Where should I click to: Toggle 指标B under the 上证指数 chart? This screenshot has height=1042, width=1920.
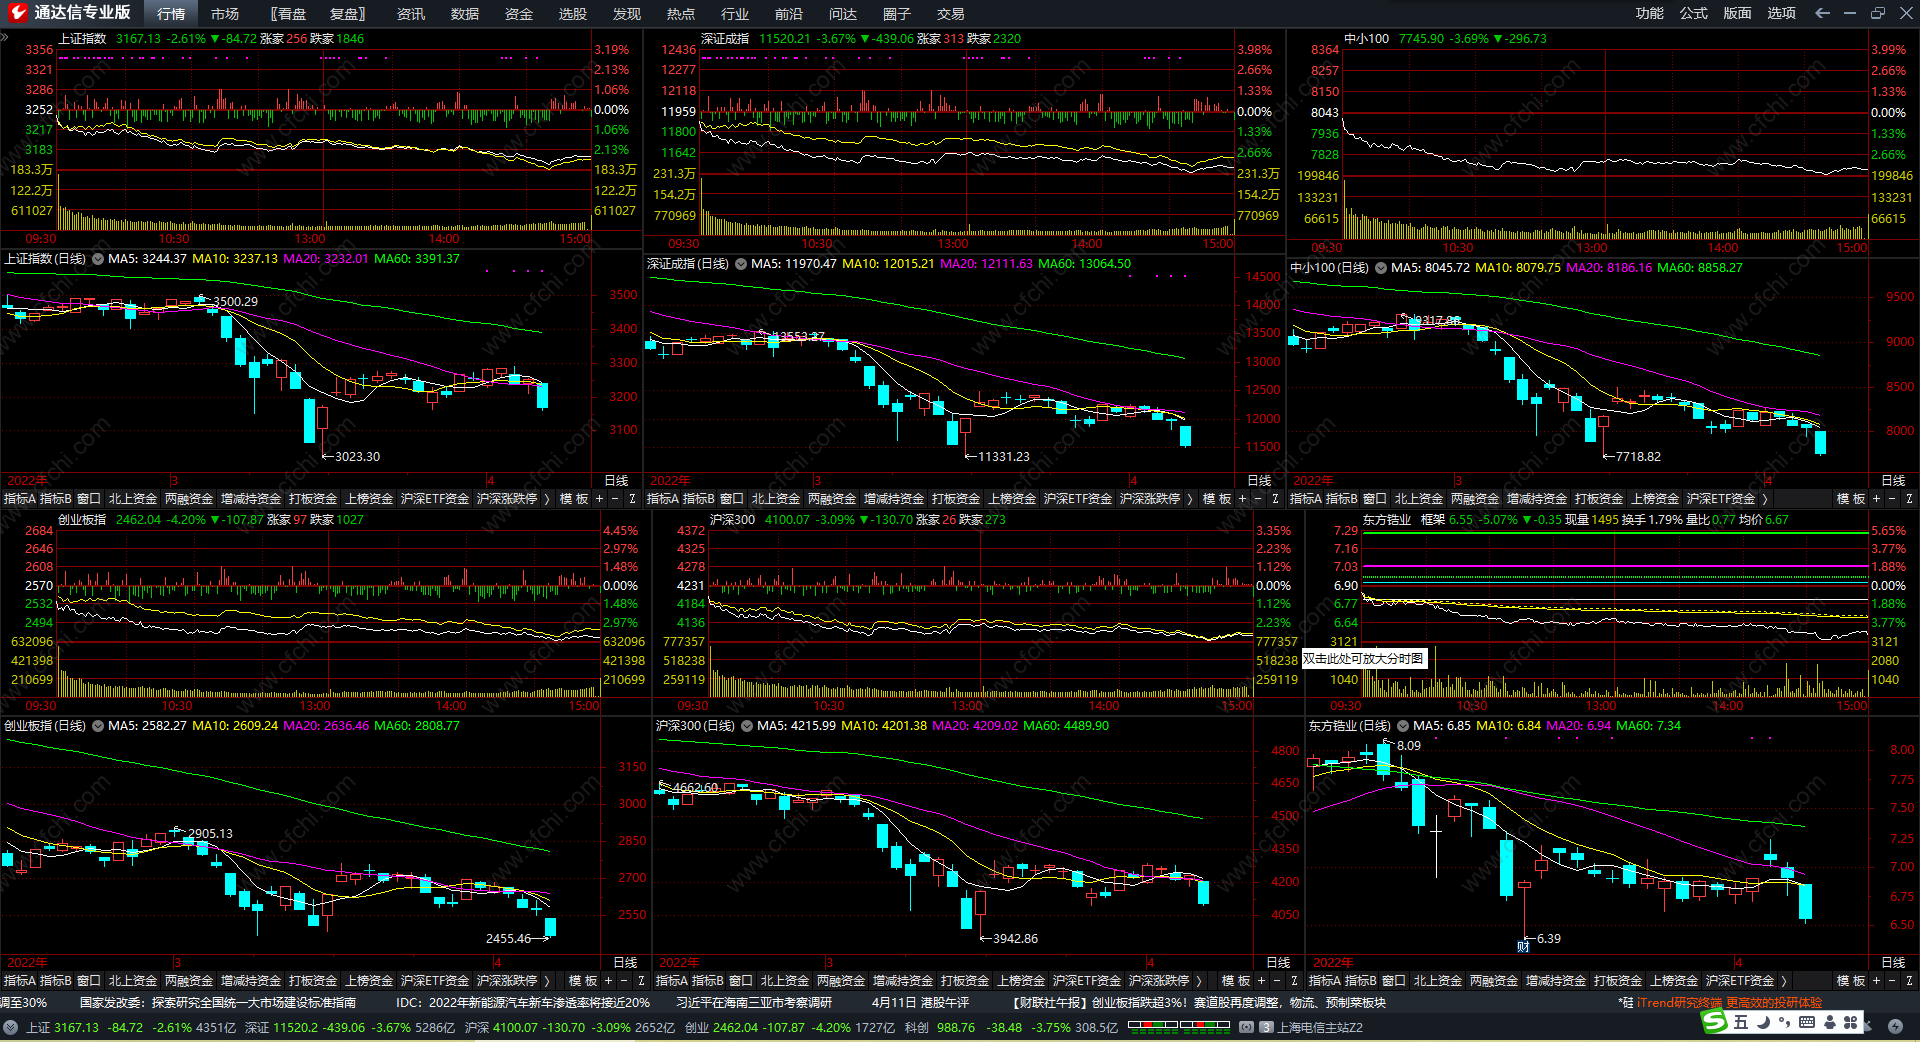point(55,498)
